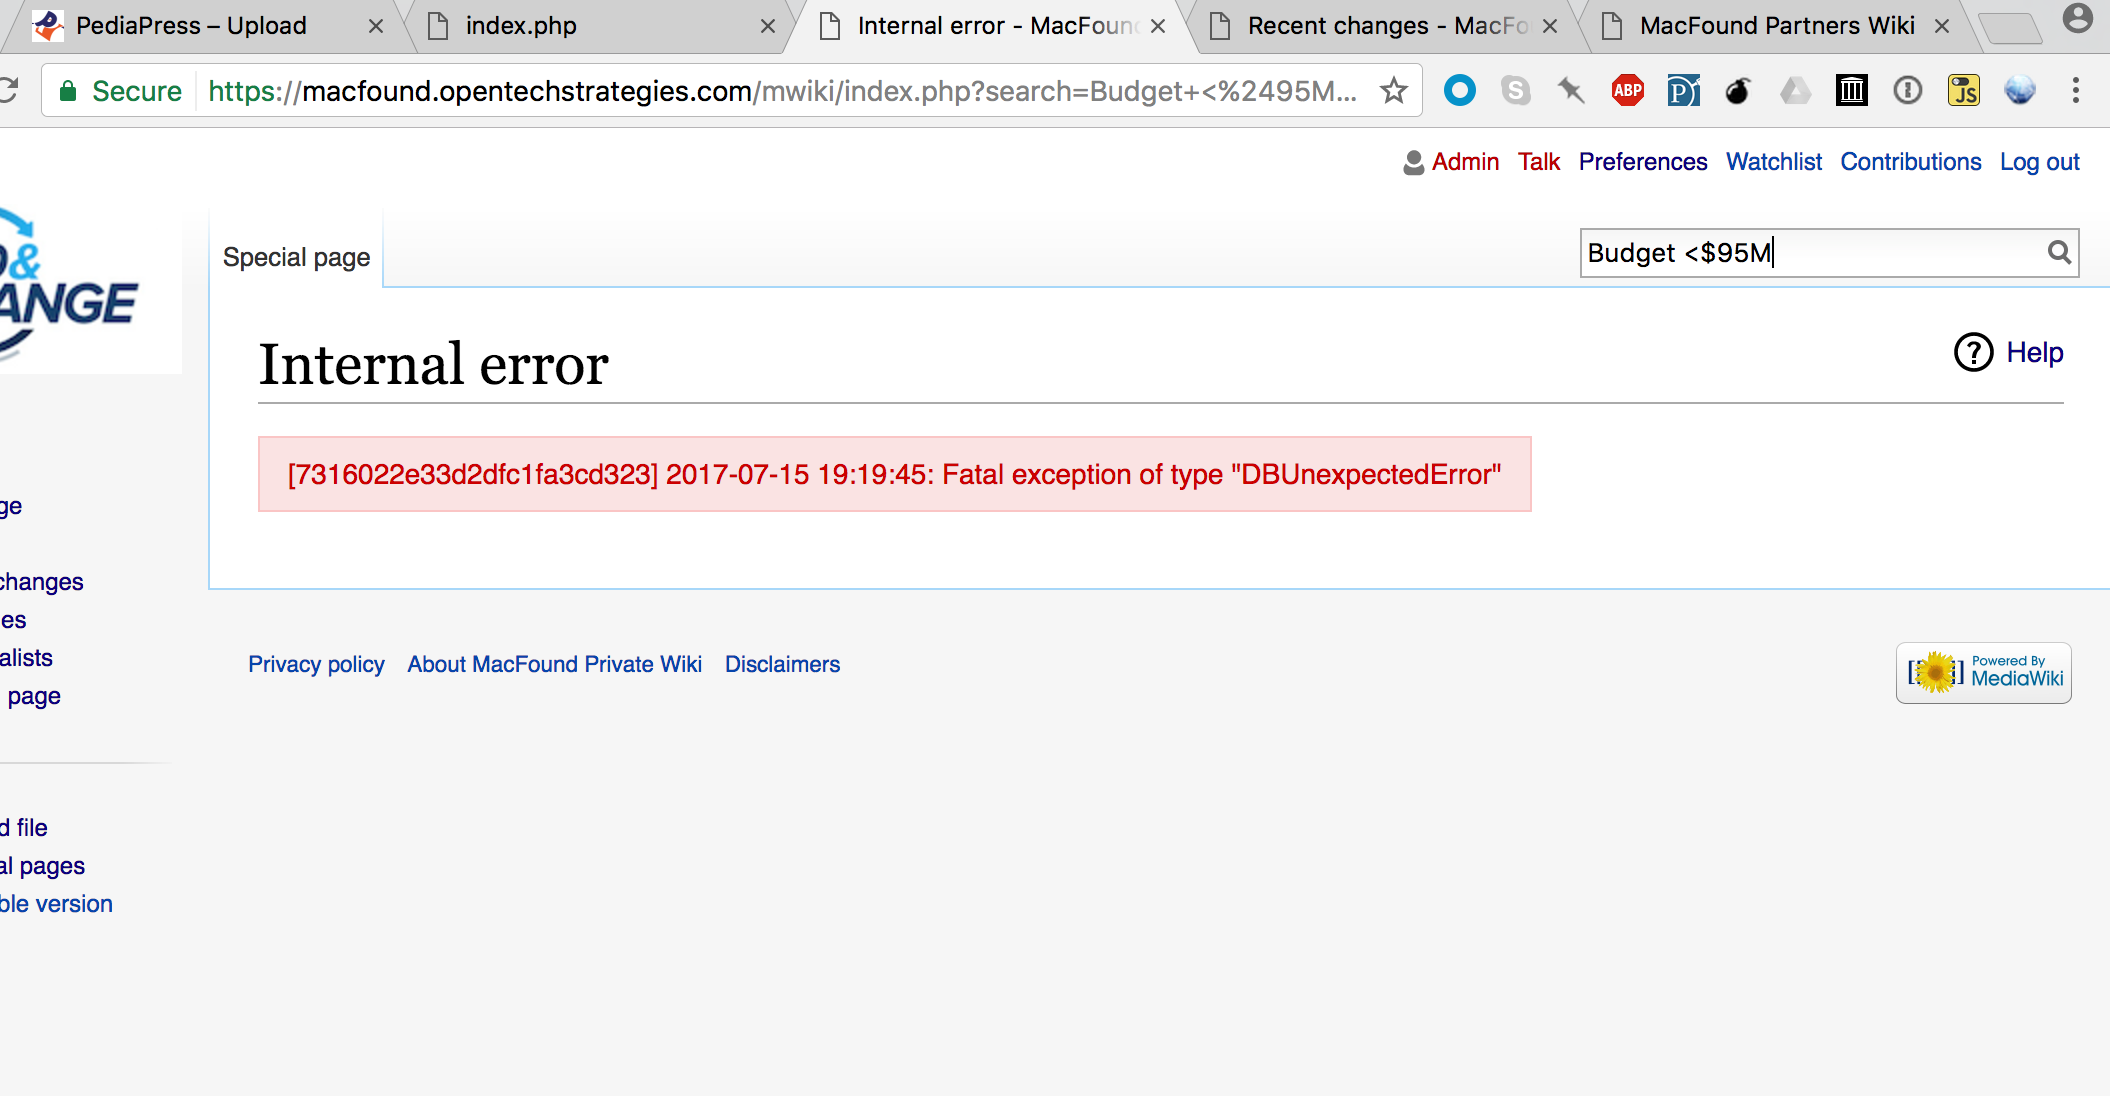
Task: Click the bomb-shaped extension icon
Action: tap(1737, 90)
